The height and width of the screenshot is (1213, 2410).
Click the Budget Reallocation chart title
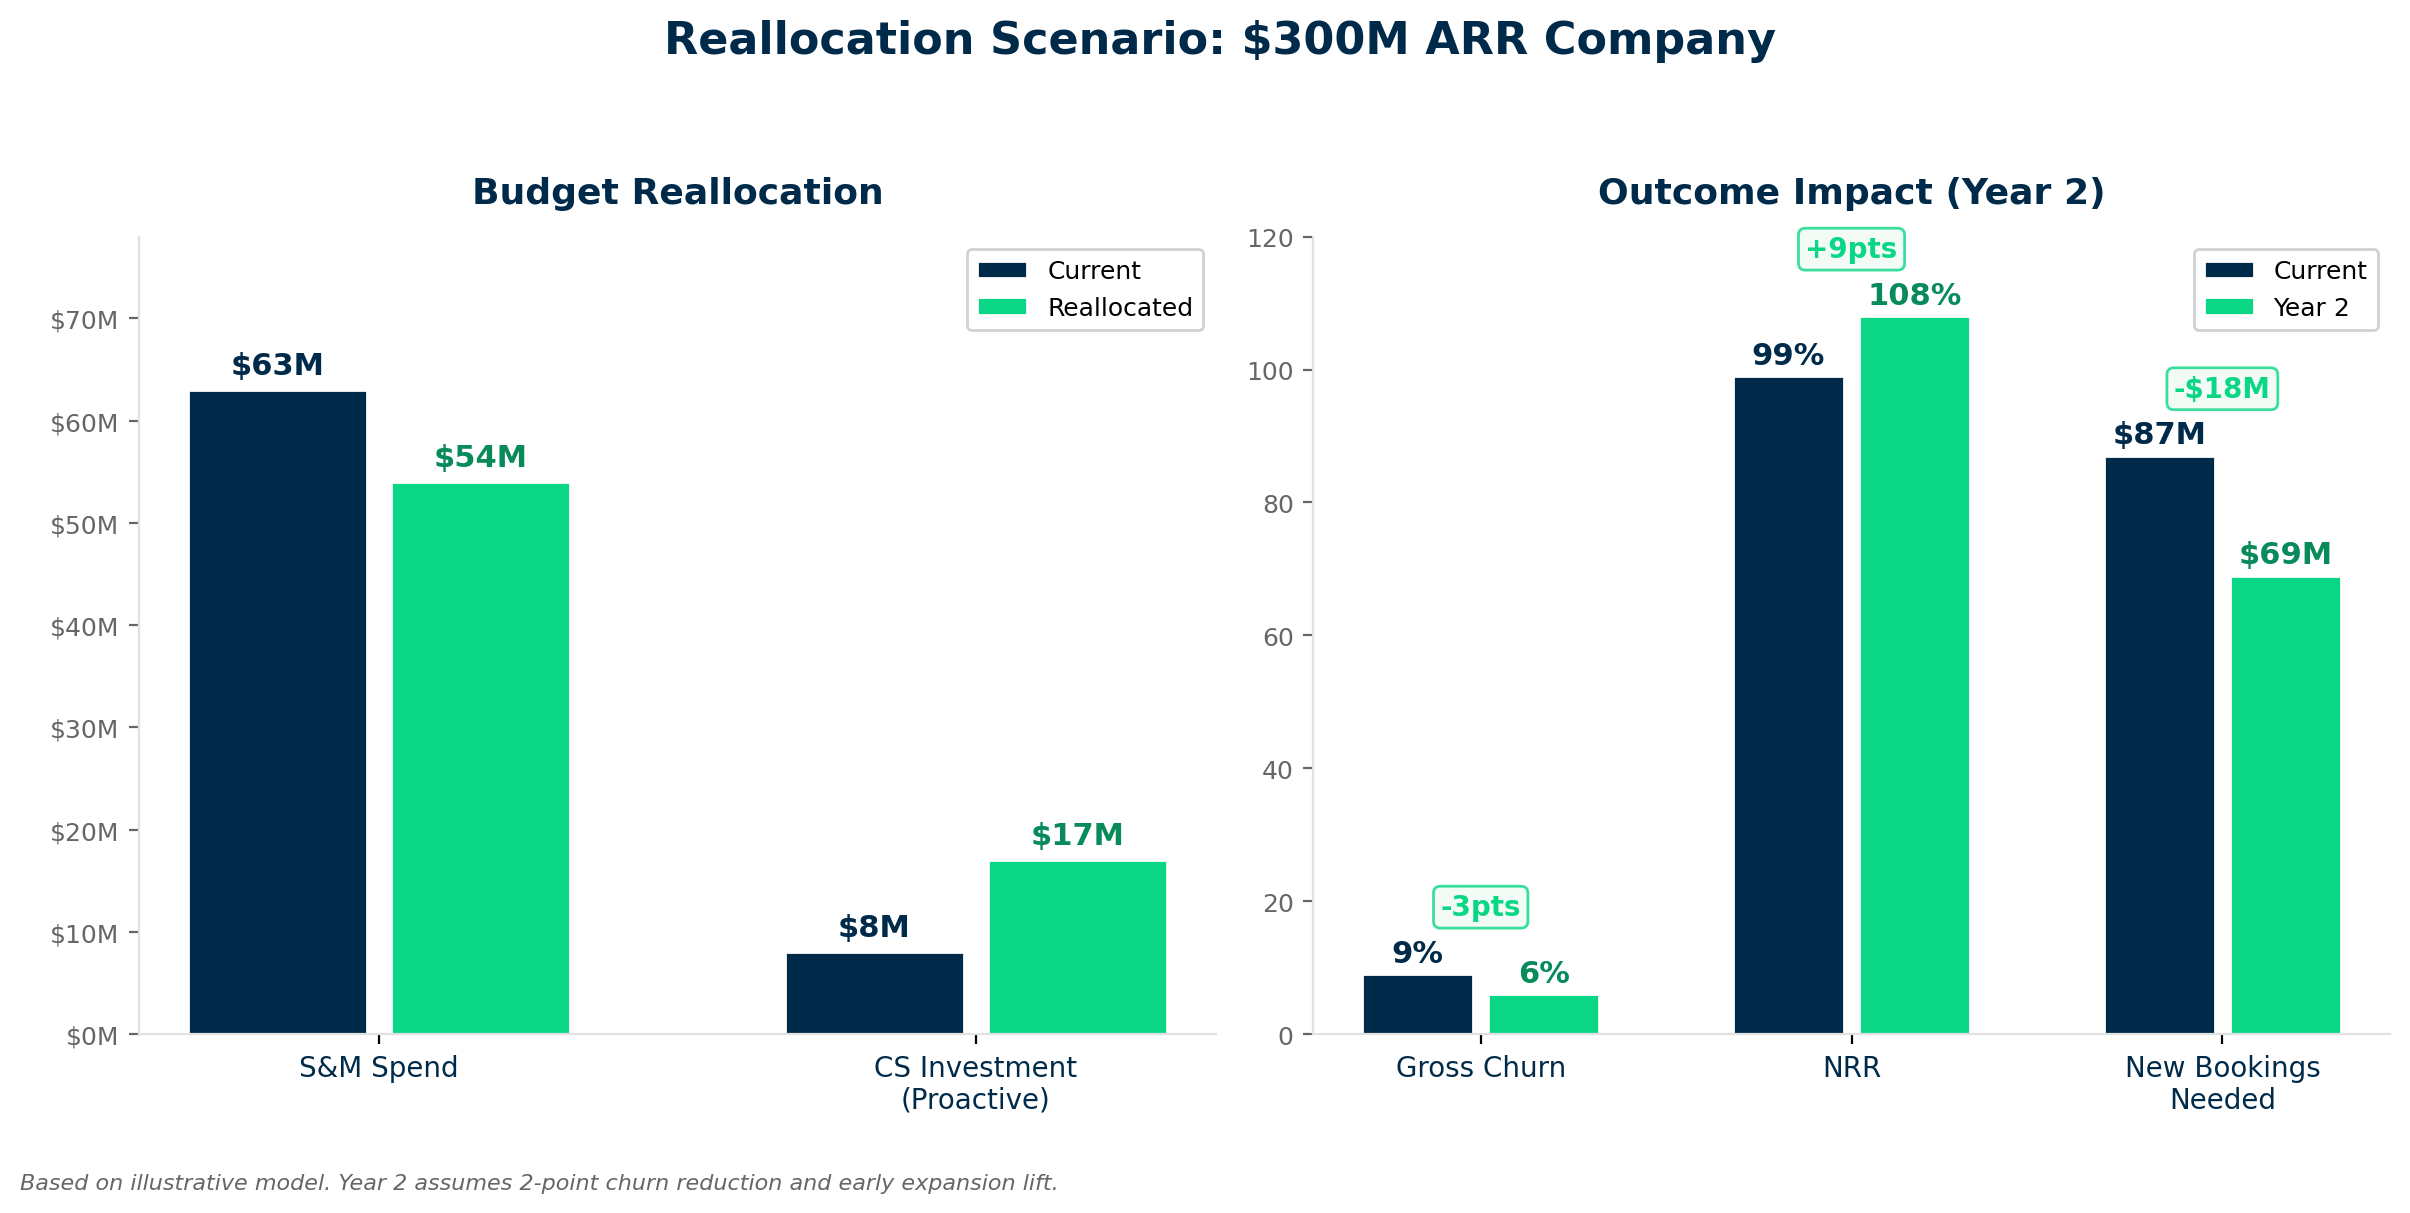[677, 191]
